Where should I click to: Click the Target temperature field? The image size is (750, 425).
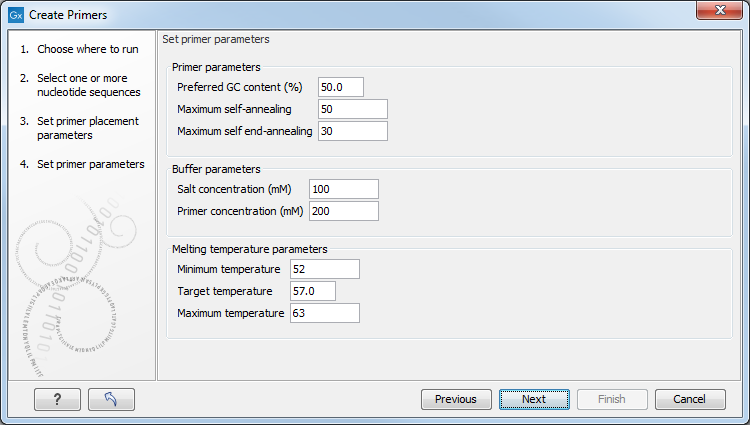313,291
